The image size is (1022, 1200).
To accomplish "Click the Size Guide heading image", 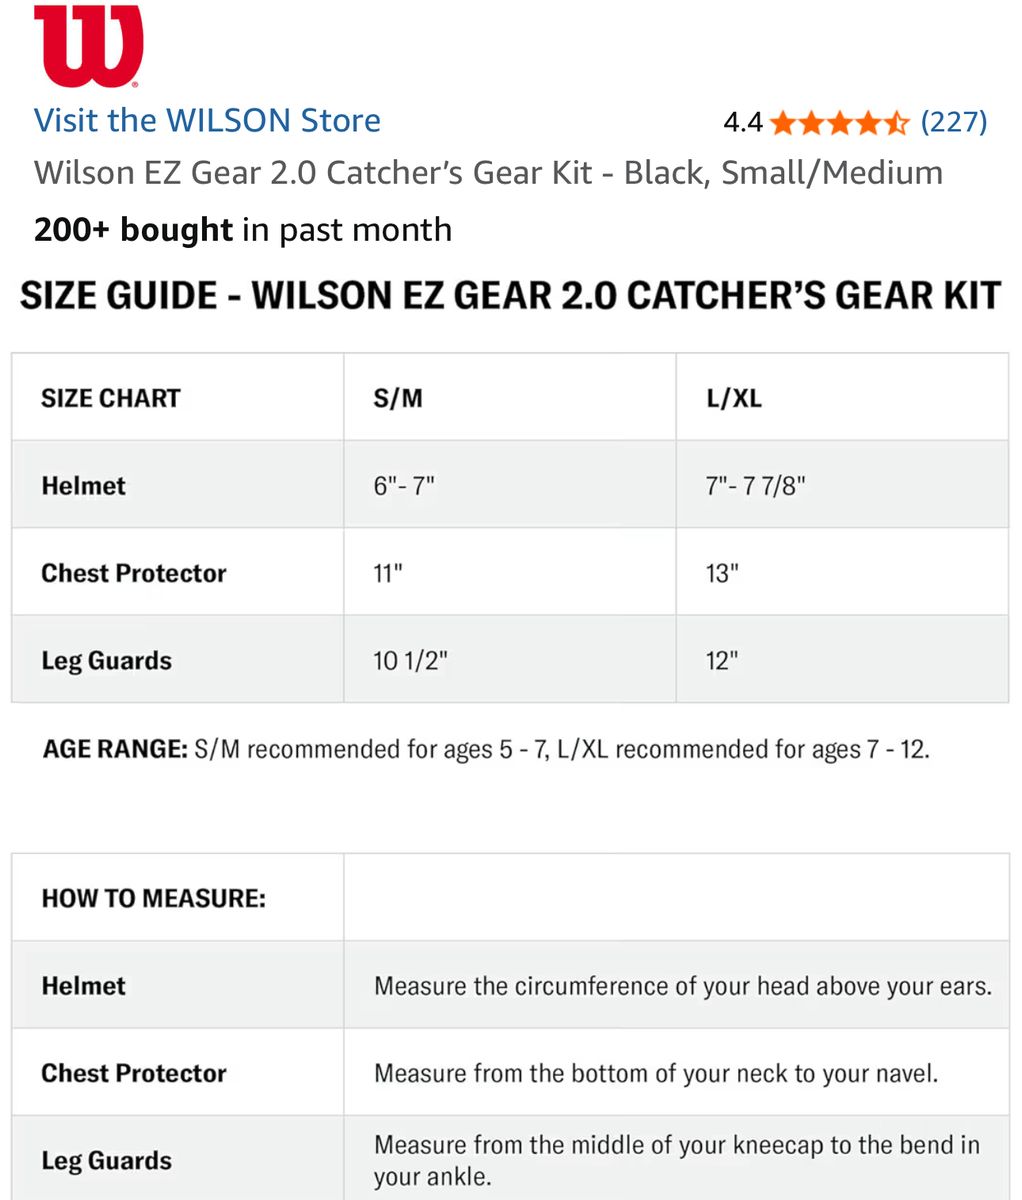I will [x=511, y=296].
